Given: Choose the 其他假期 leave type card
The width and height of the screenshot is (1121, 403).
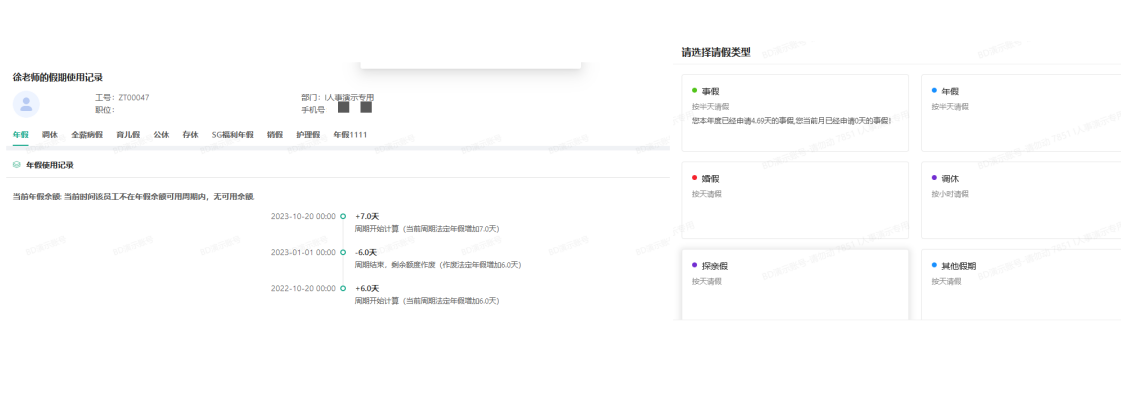Looking at the screenshot, I should click(1020, 284).
